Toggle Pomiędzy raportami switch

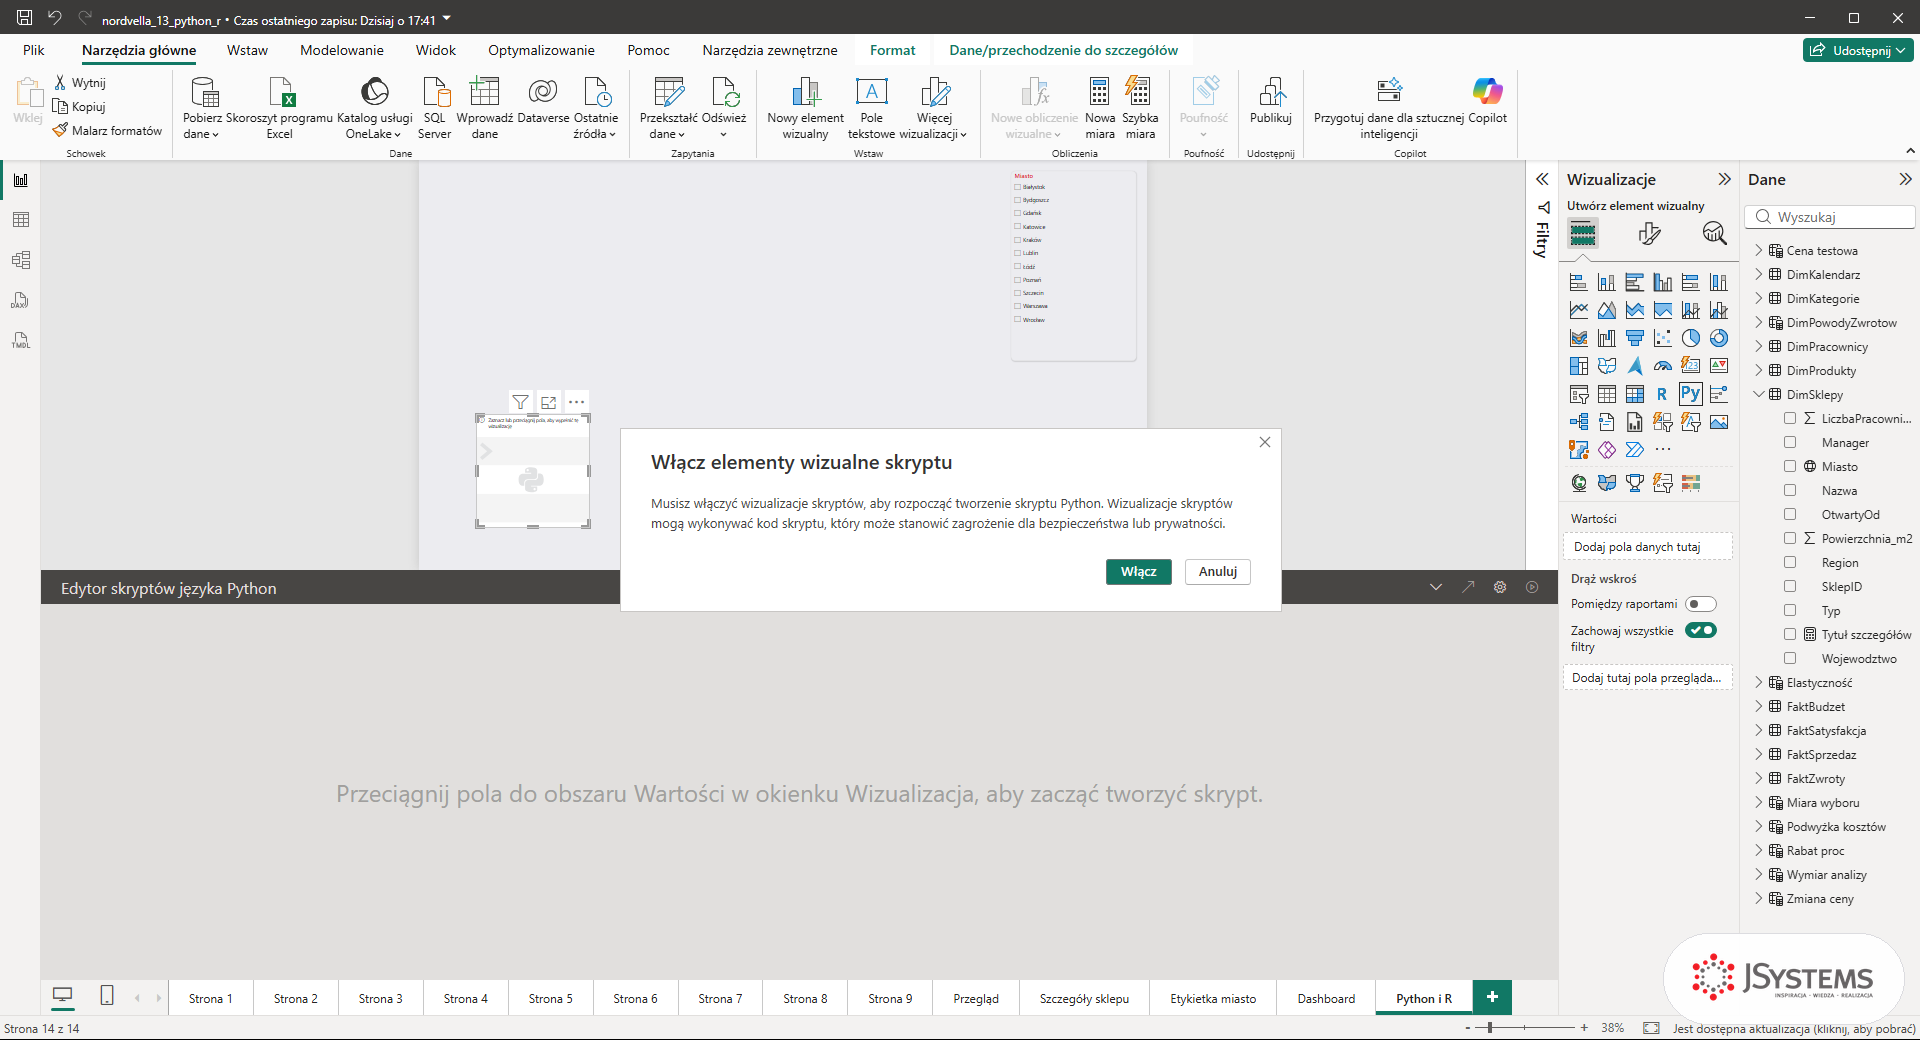[x=1700, y=604]
